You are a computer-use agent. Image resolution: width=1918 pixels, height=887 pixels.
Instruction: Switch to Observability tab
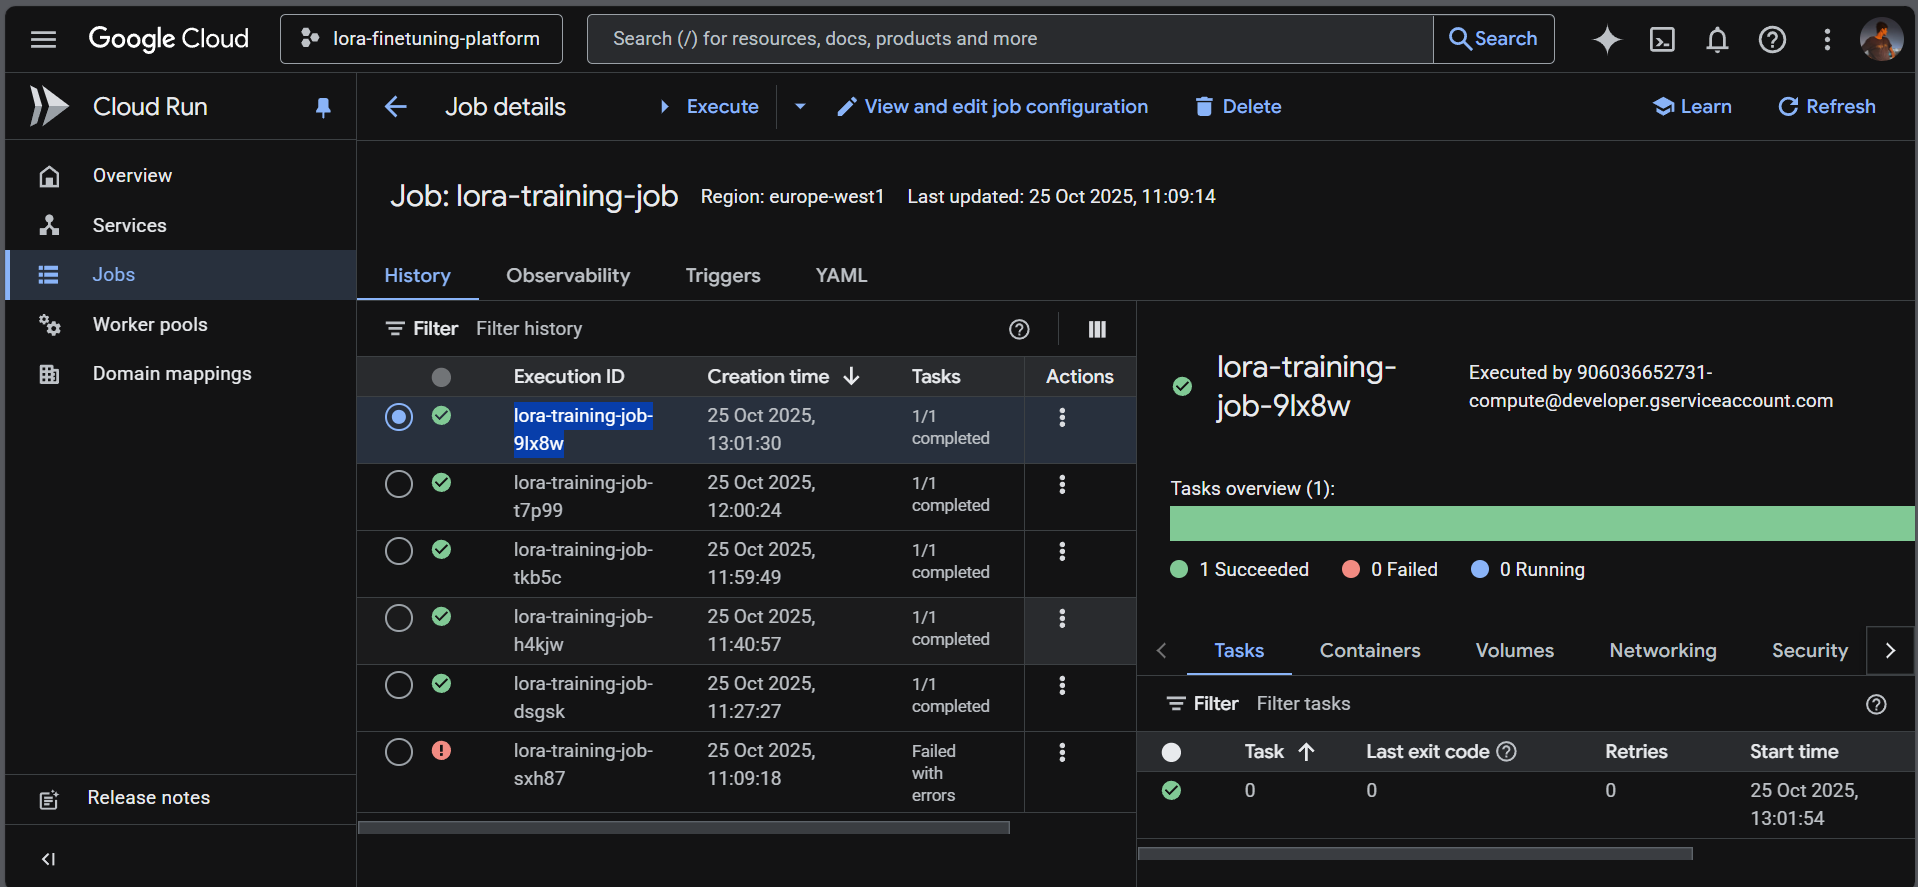[568, 276]
